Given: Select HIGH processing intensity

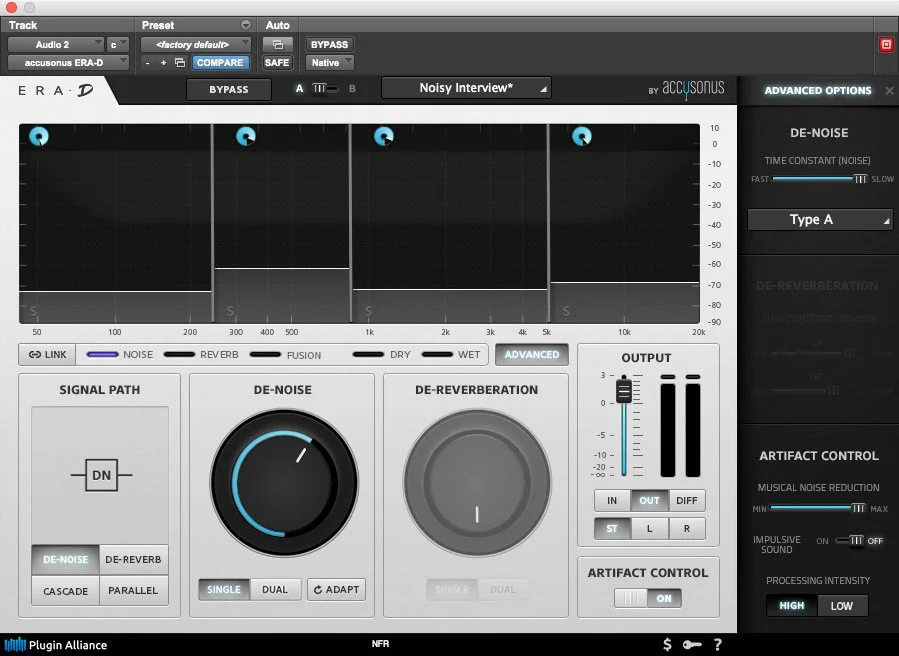Looking at the screenshot, I should pos(792,606).
